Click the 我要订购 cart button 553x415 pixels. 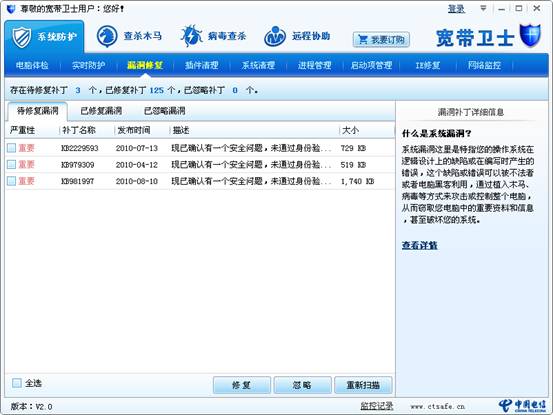pyautogui.click(x=381, y=39)
